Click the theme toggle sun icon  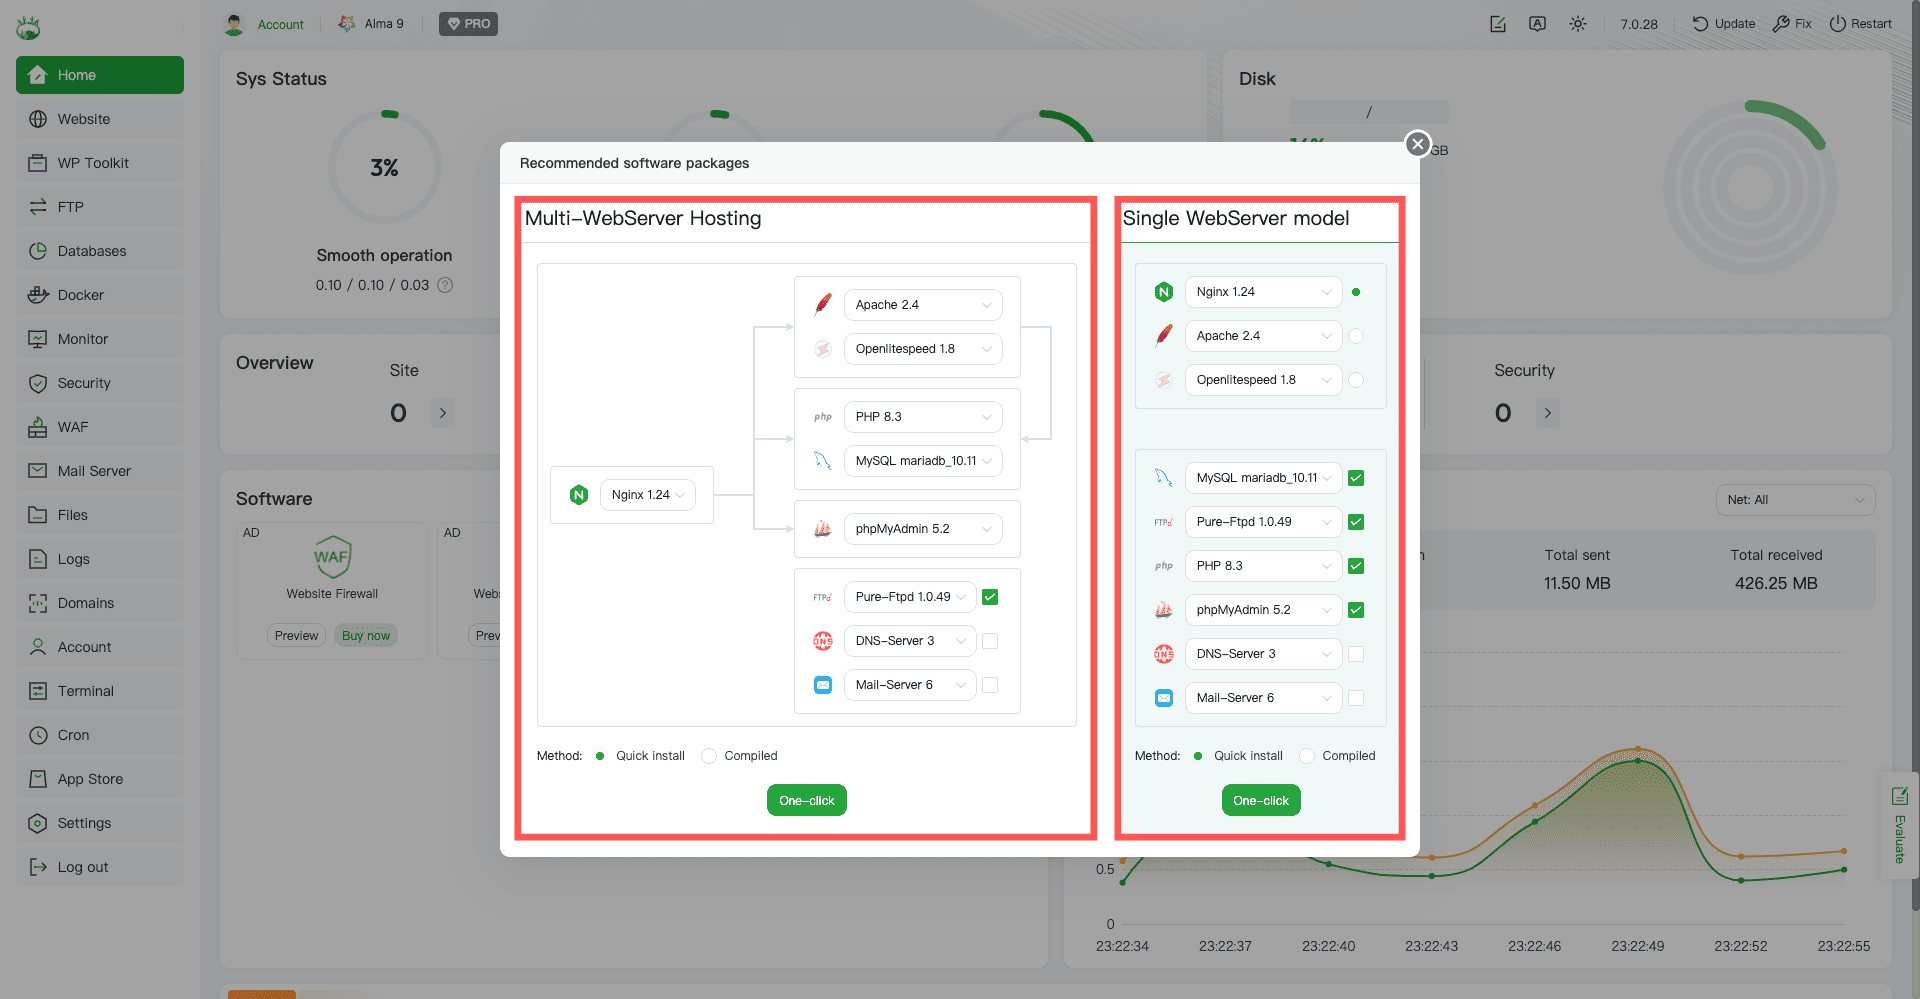coord(1577,24)
